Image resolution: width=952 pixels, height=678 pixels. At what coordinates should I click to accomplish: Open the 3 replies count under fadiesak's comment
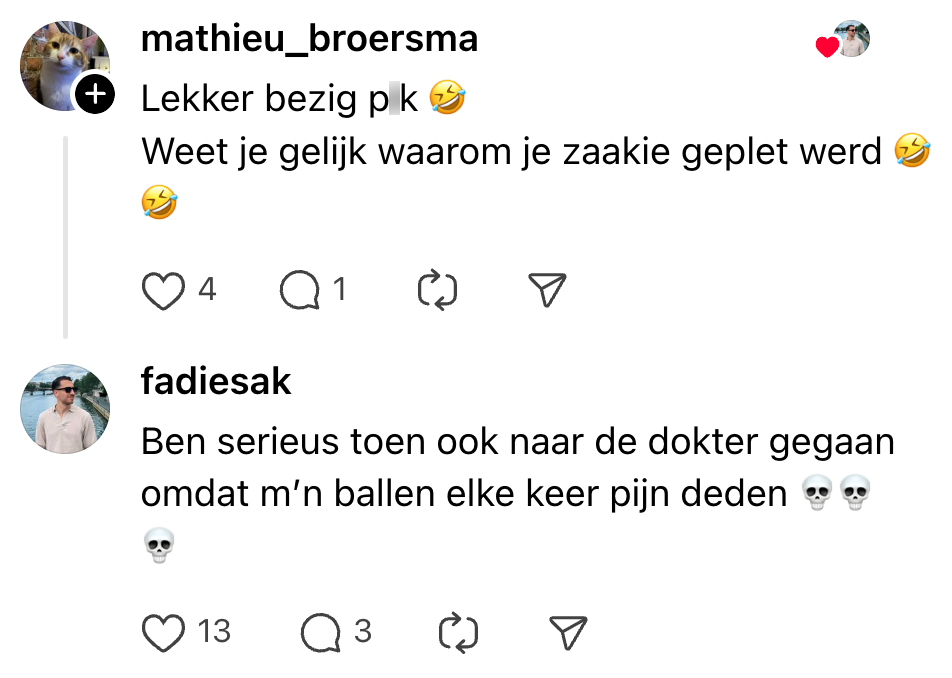click(363, 632)
